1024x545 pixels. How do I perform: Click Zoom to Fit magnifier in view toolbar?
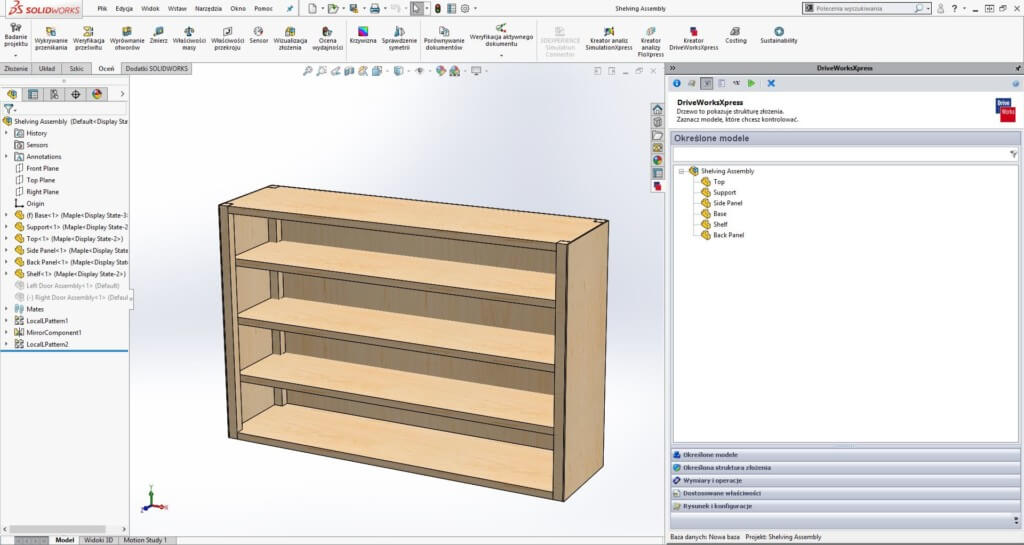pyautogui.click(x=308, y=70)
